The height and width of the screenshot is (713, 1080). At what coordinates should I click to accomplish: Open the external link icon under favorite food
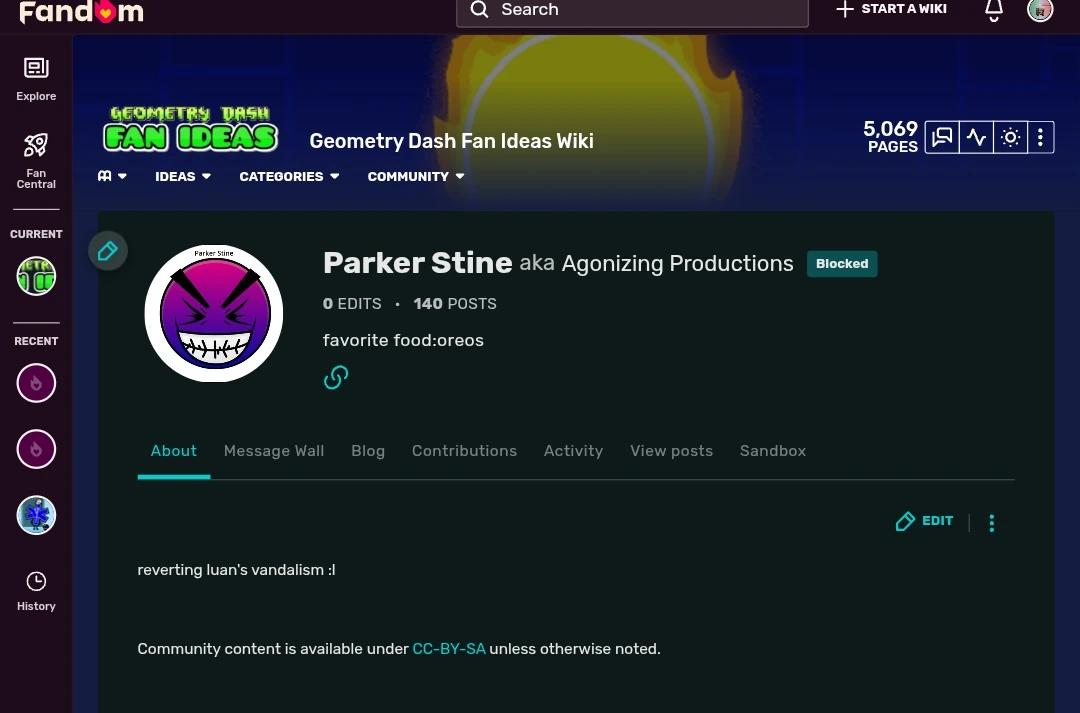(335, 377)
